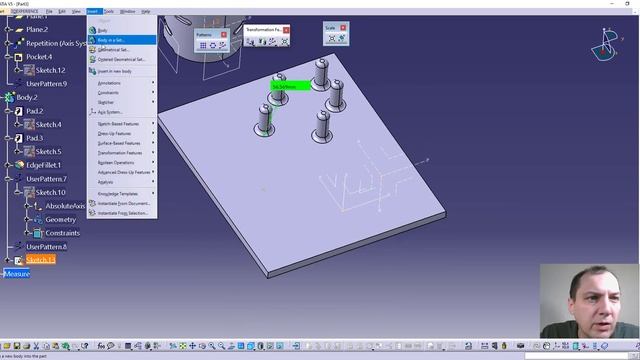Click the Scaling icon in the Scale toolbar
Screen dimensions: 640x360
point(332,38)
